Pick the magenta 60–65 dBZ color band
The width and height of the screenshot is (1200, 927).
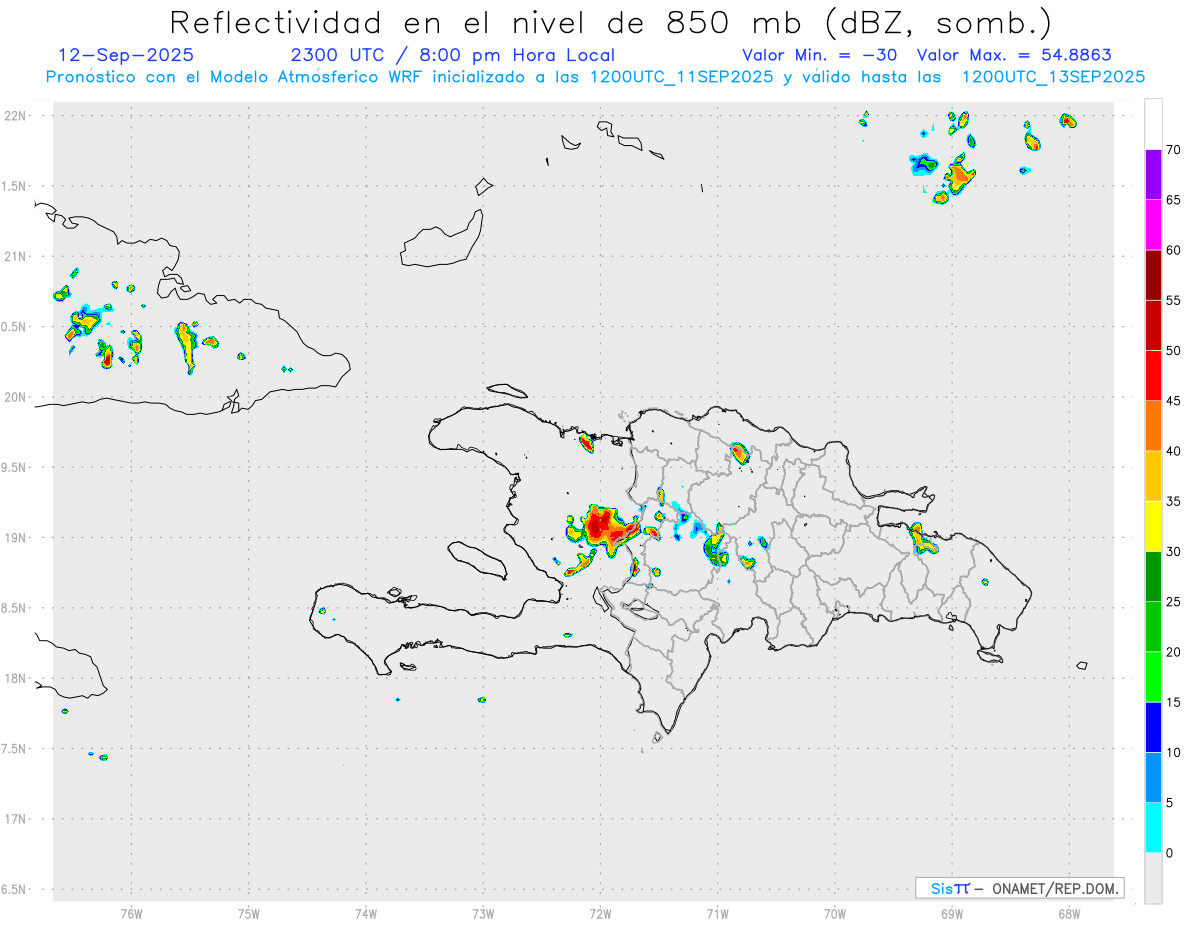coord(1153,225)
